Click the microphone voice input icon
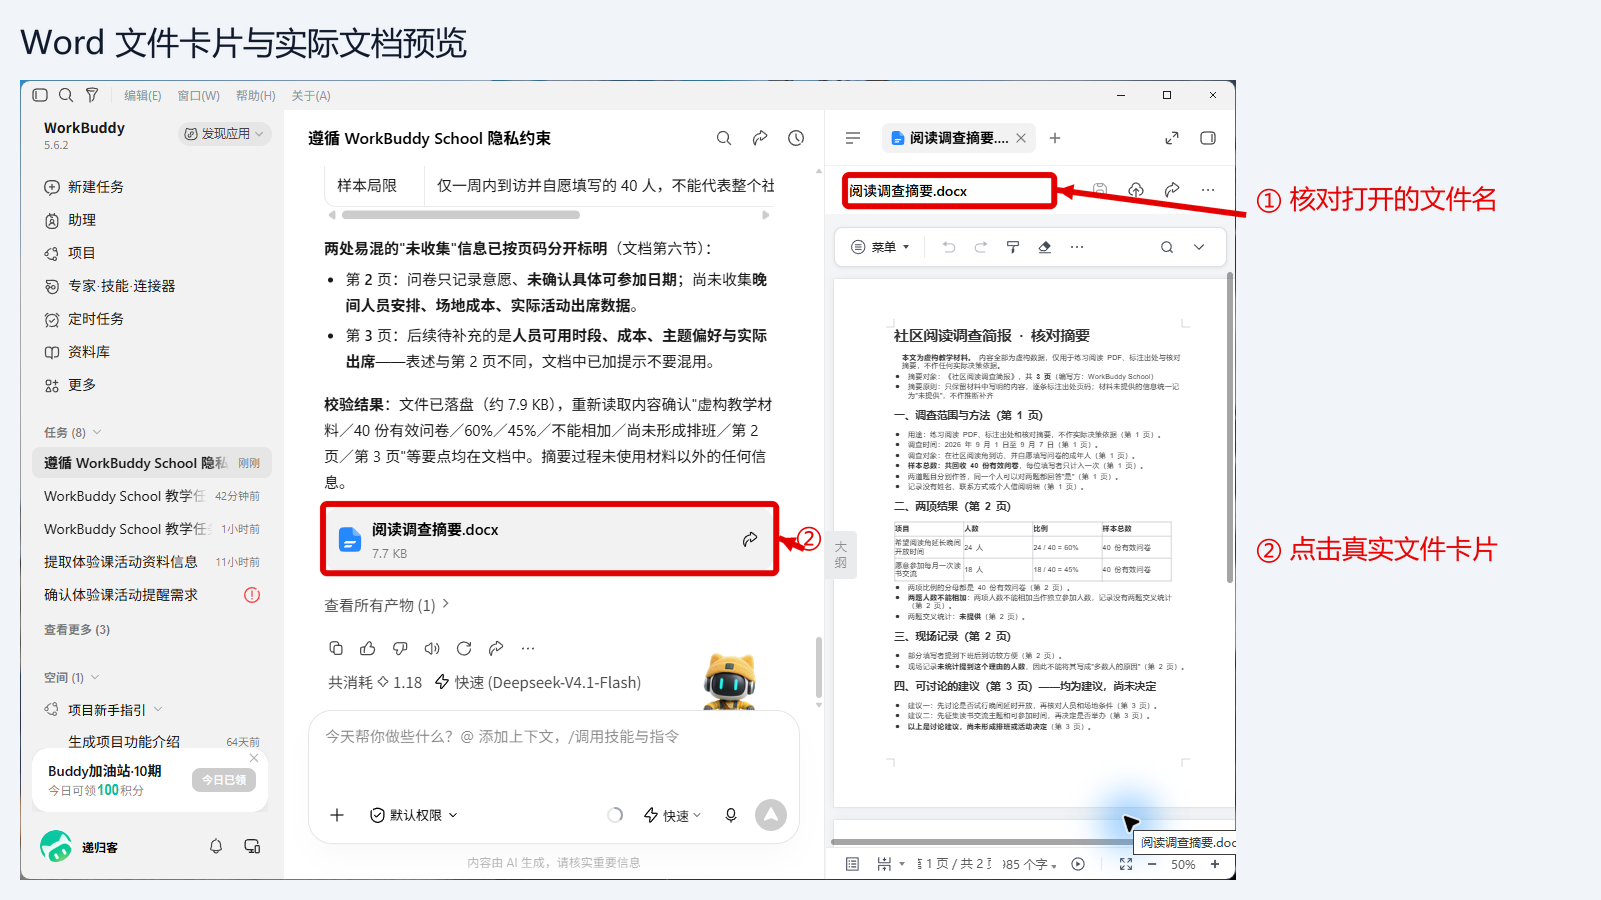1601x900 pixels. click(x=731, y=815)
